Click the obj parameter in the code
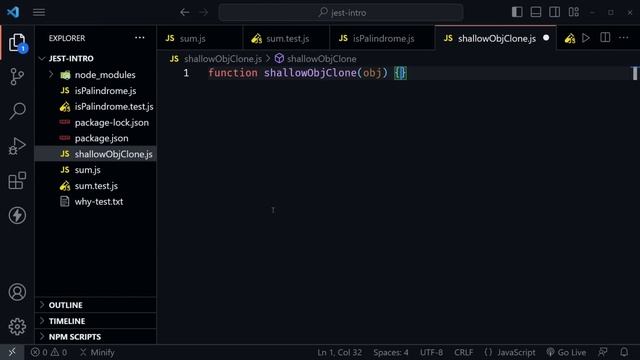This screenshot has width=640, height=360. 372,73
